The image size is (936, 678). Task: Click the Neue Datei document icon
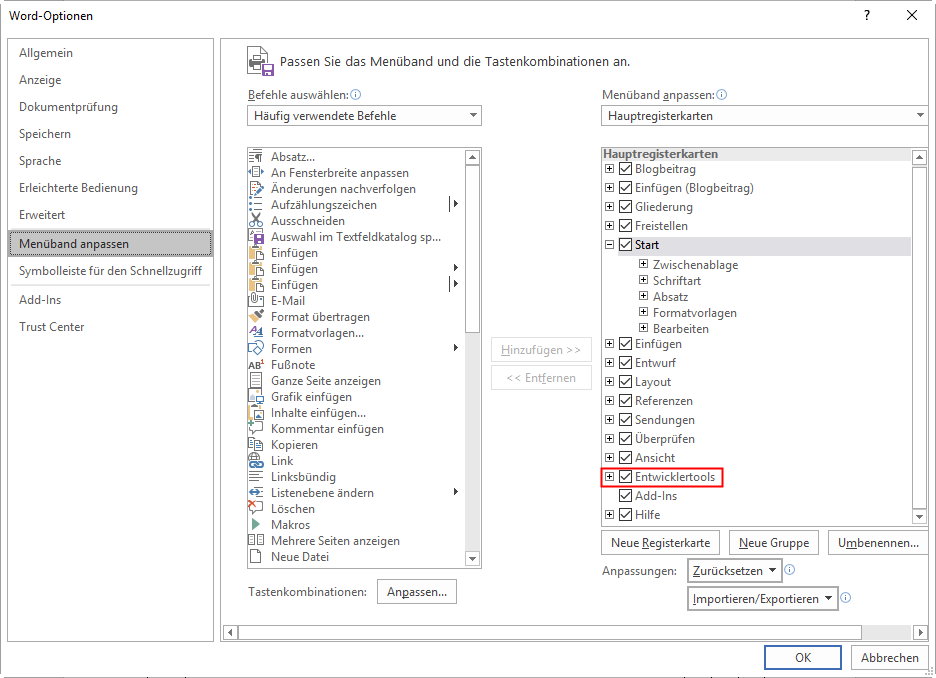click(x=255, y=557)
